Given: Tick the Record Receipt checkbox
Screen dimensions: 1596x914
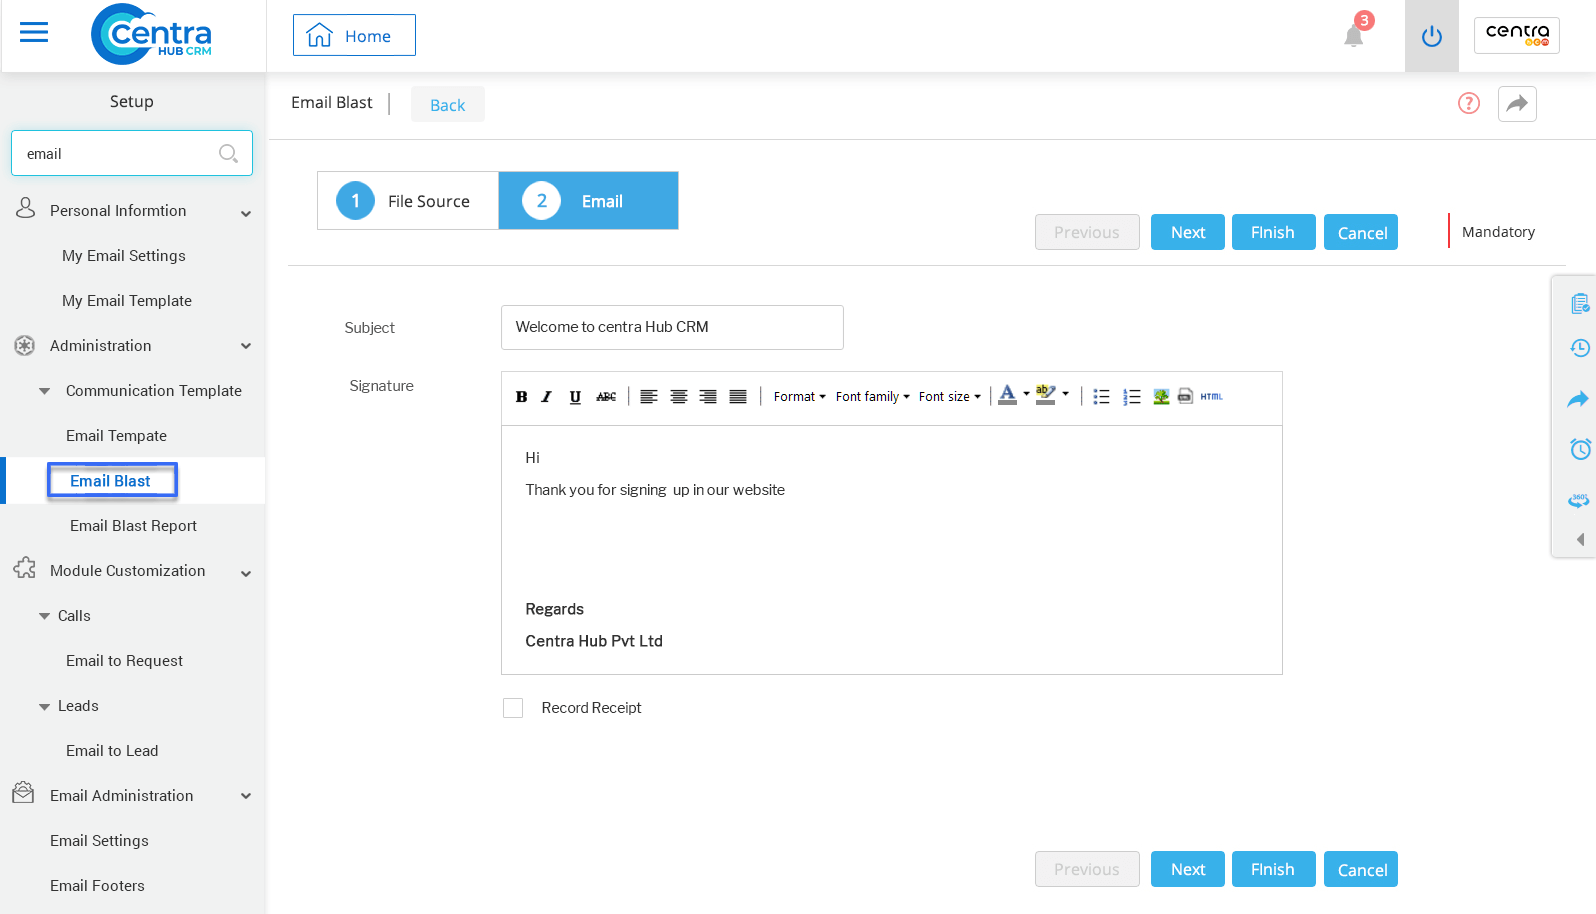Looking at the screenshot, I should (513, 708).
